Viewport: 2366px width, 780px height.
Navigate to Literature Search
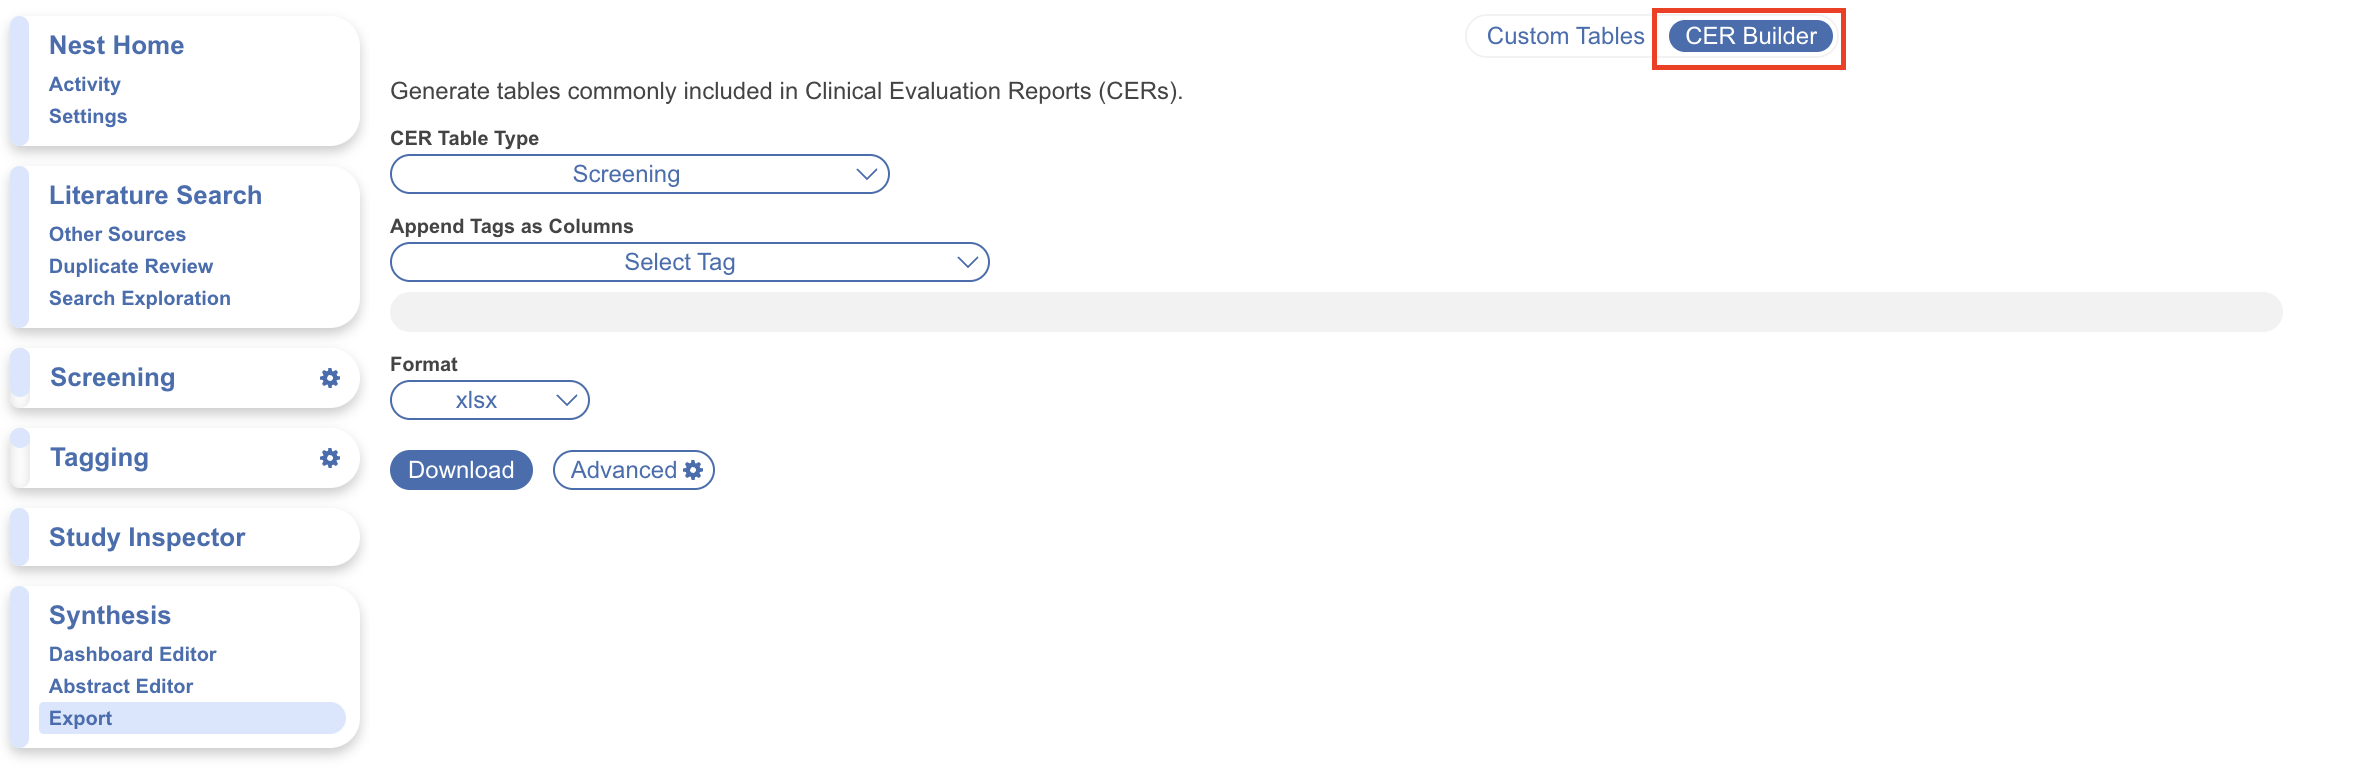coord(155,195)
